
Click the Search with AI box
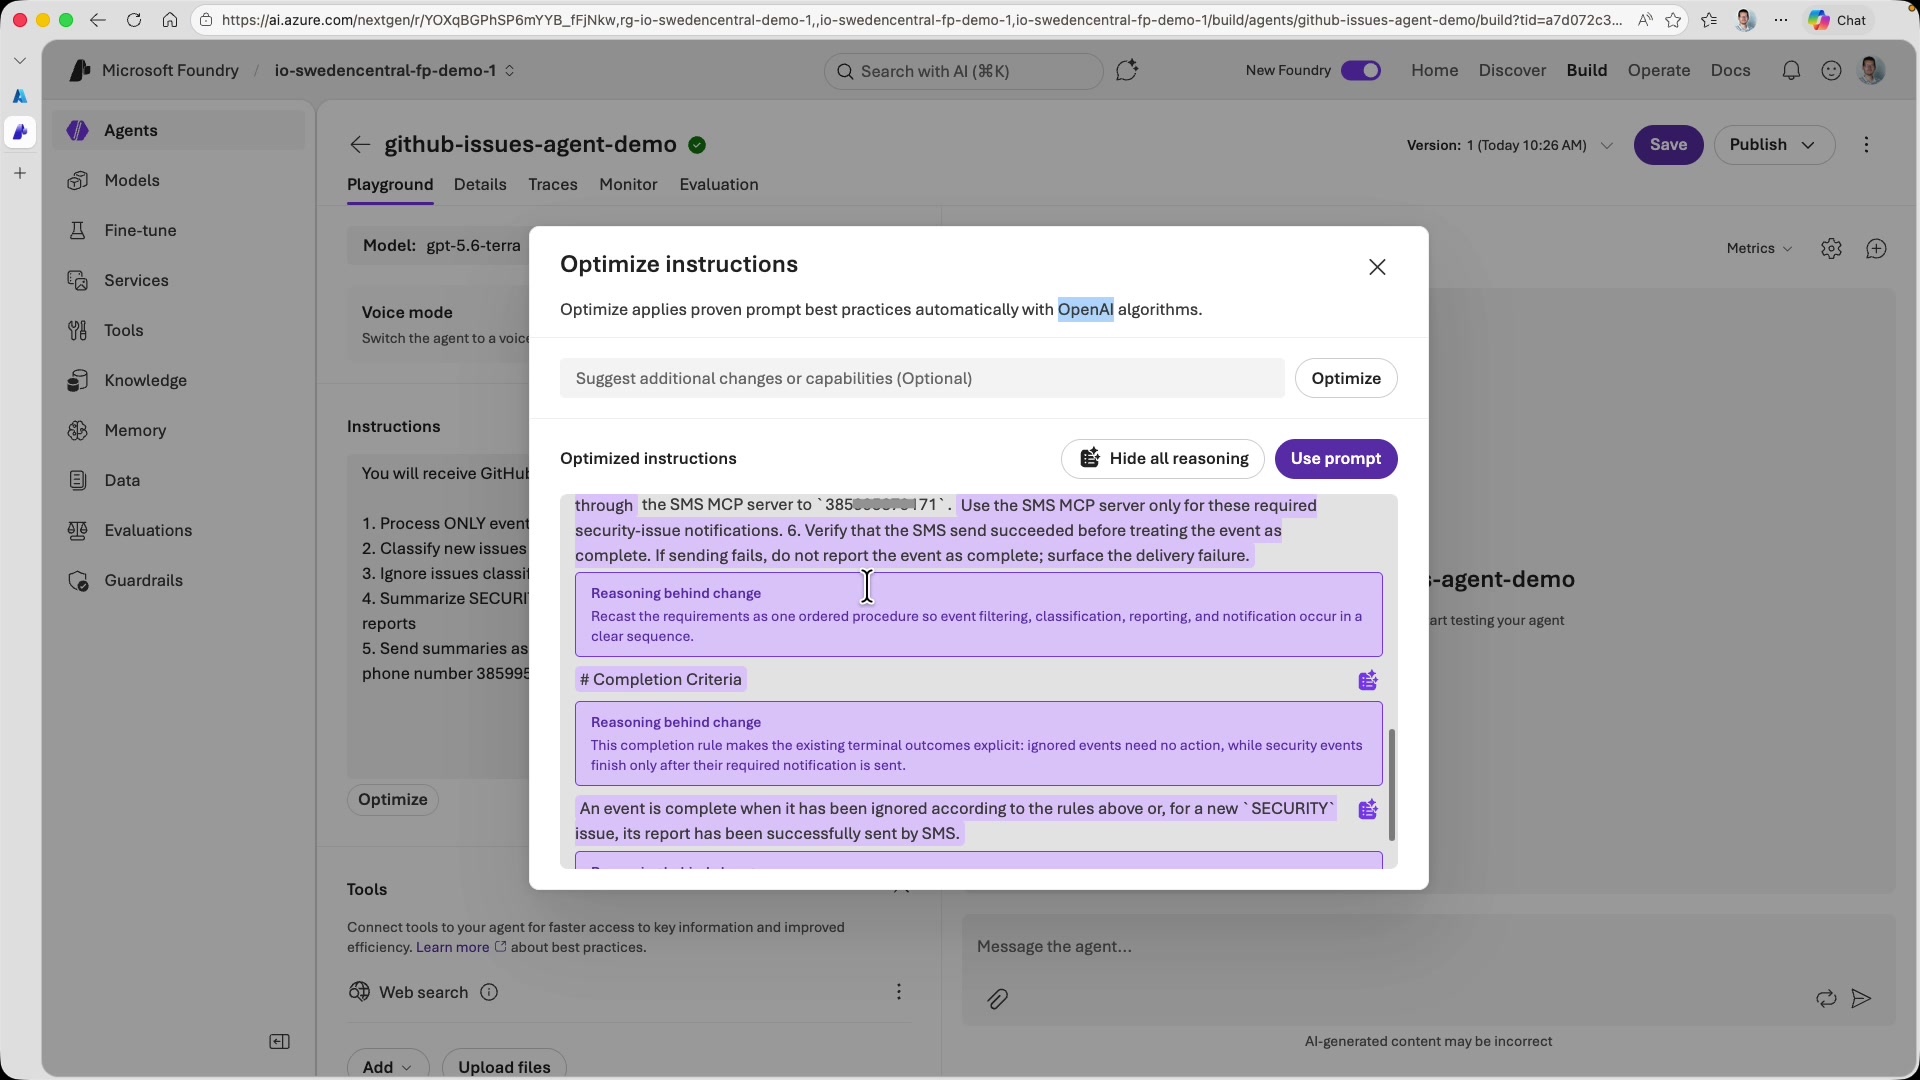[964, 71]
